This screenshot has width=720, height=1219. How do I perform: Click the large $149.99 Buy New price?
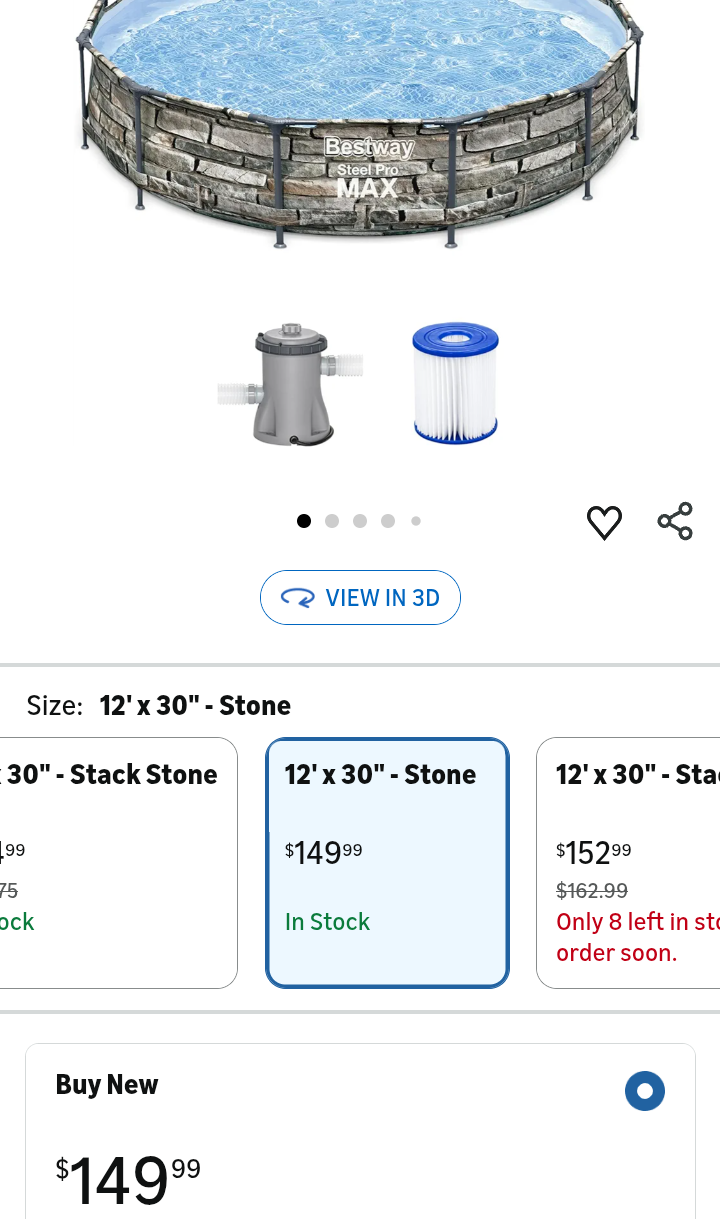128,1180
